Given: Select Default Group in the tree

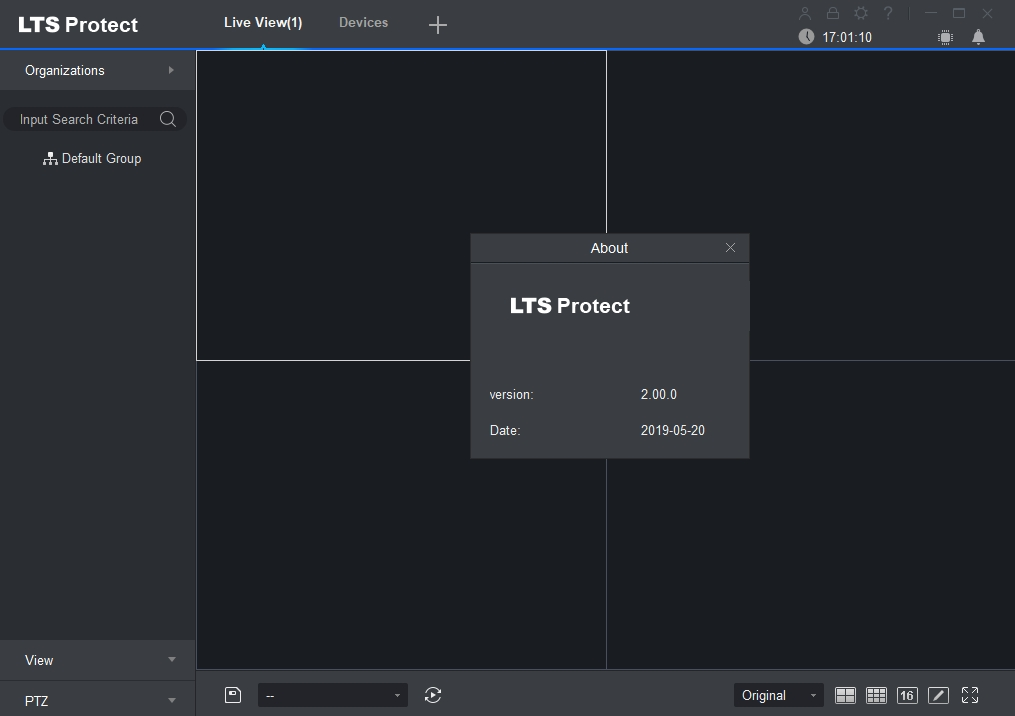Looking at the screenshot, I should [92, 159].
